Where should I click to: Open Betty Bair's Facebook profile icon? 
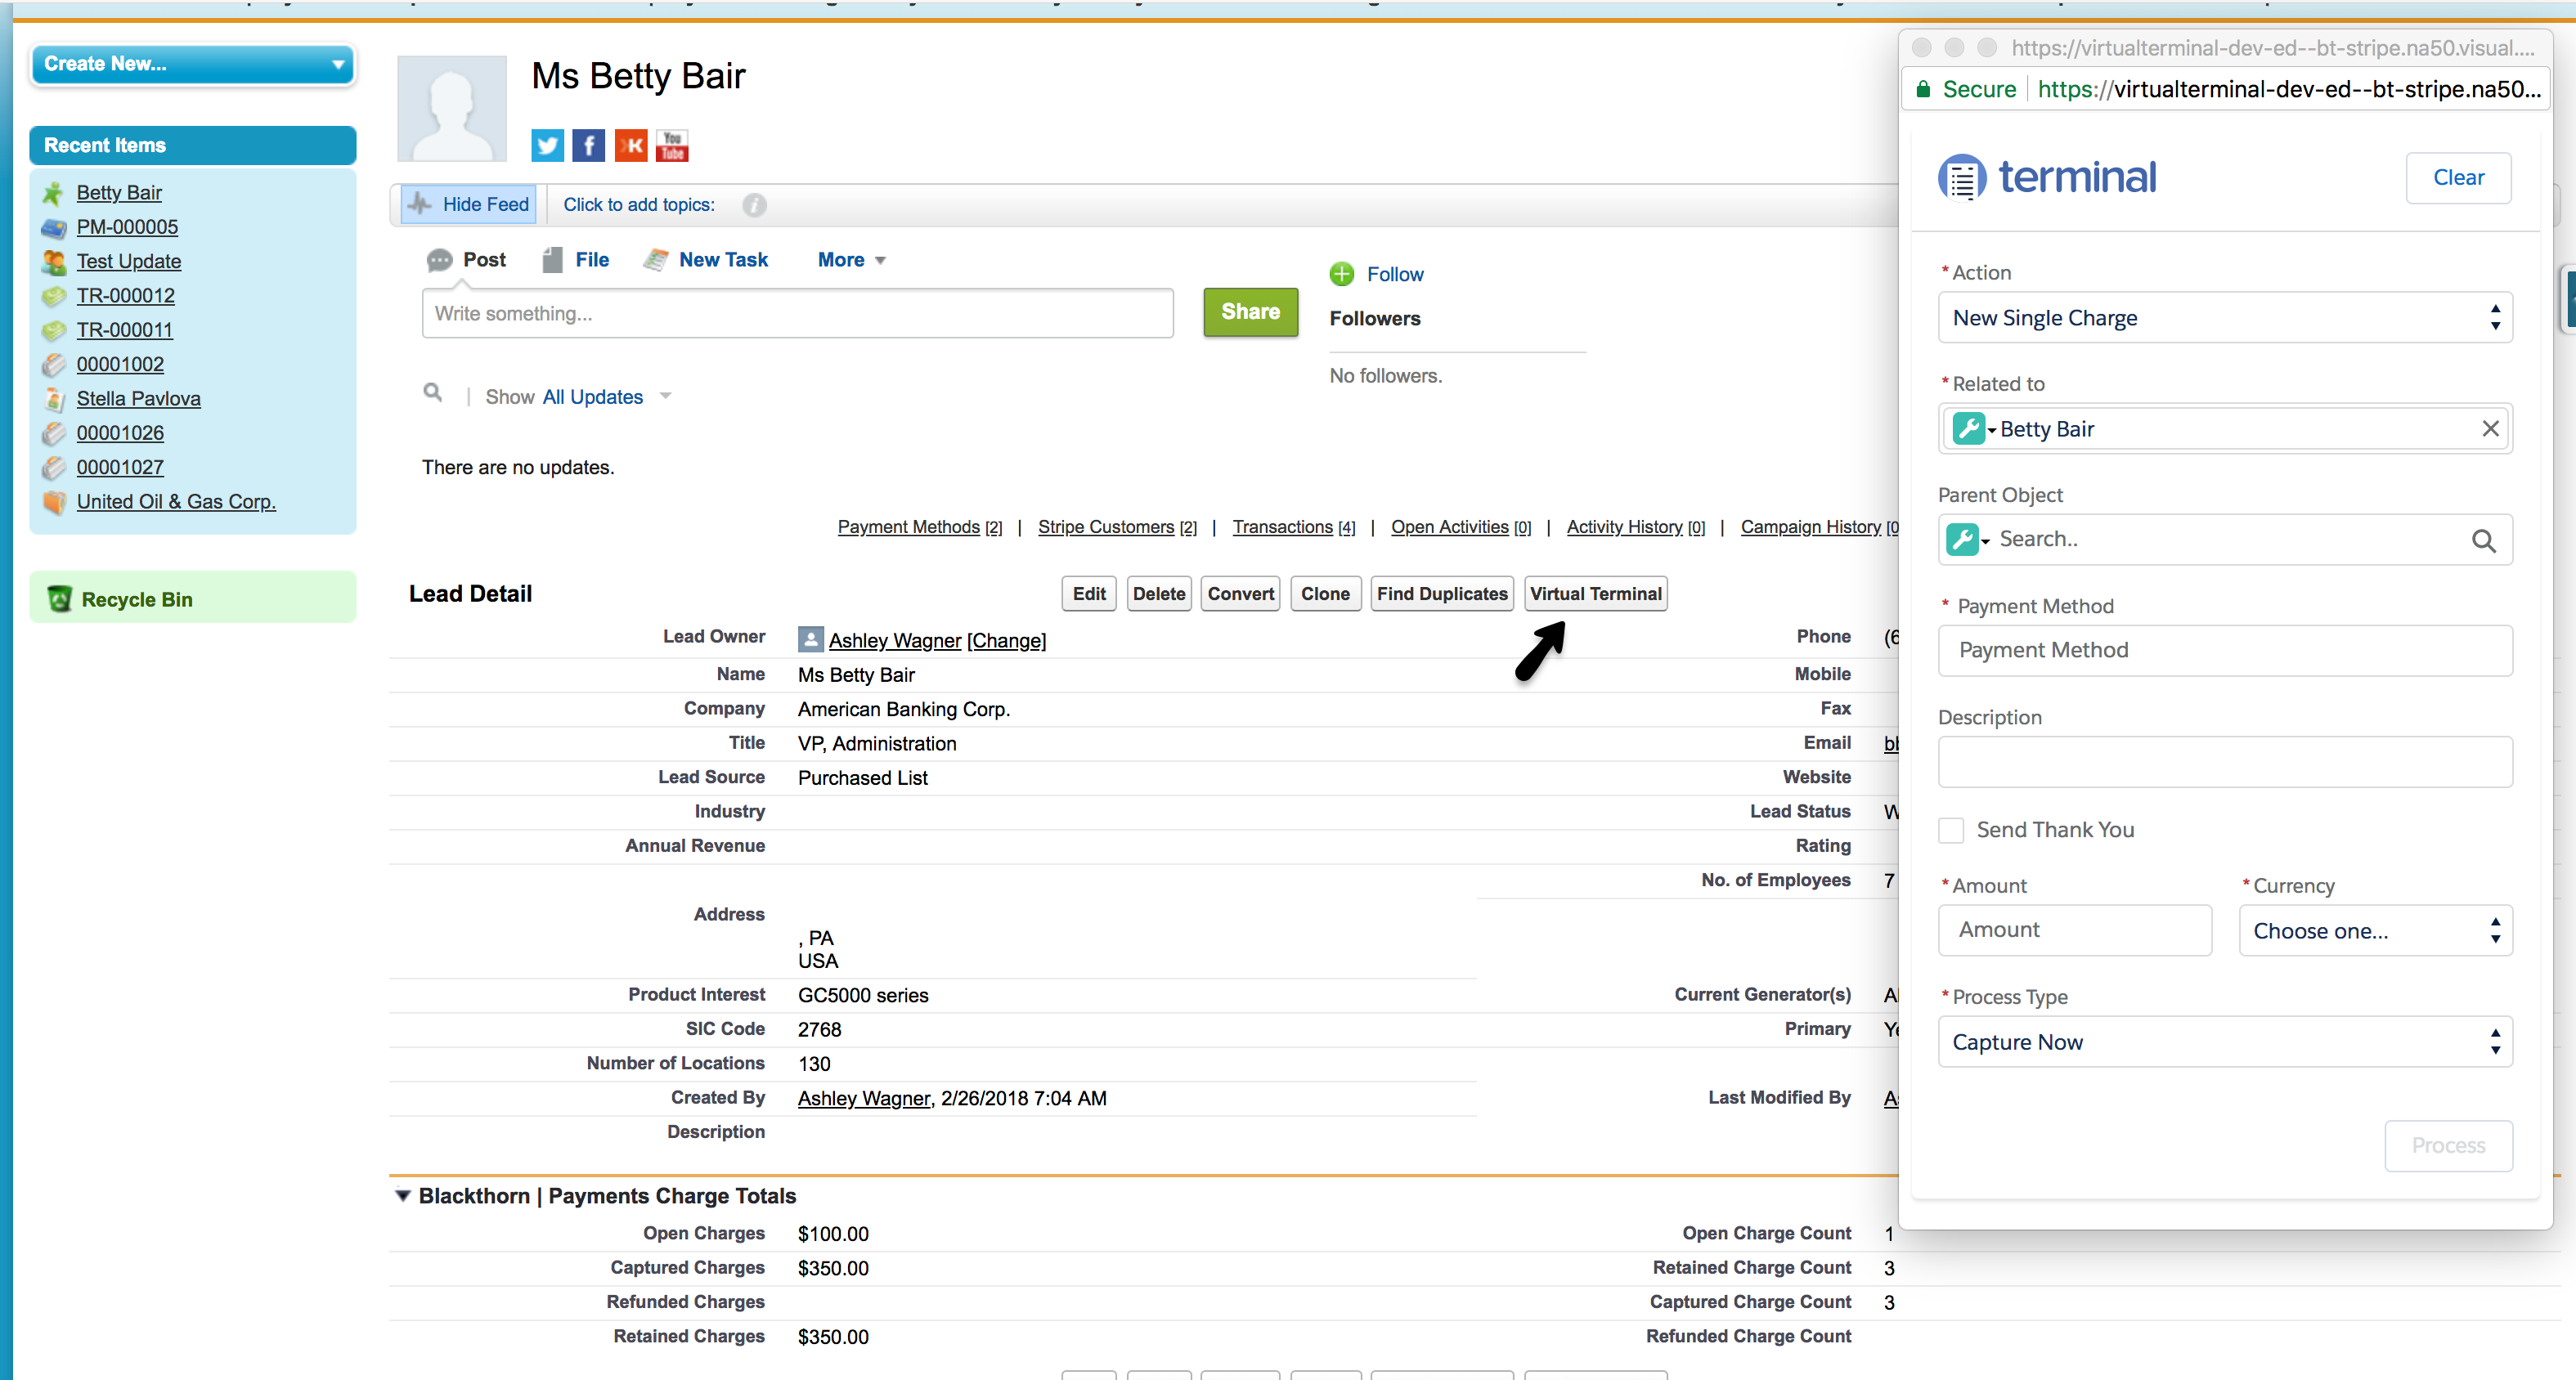(588, 146)
